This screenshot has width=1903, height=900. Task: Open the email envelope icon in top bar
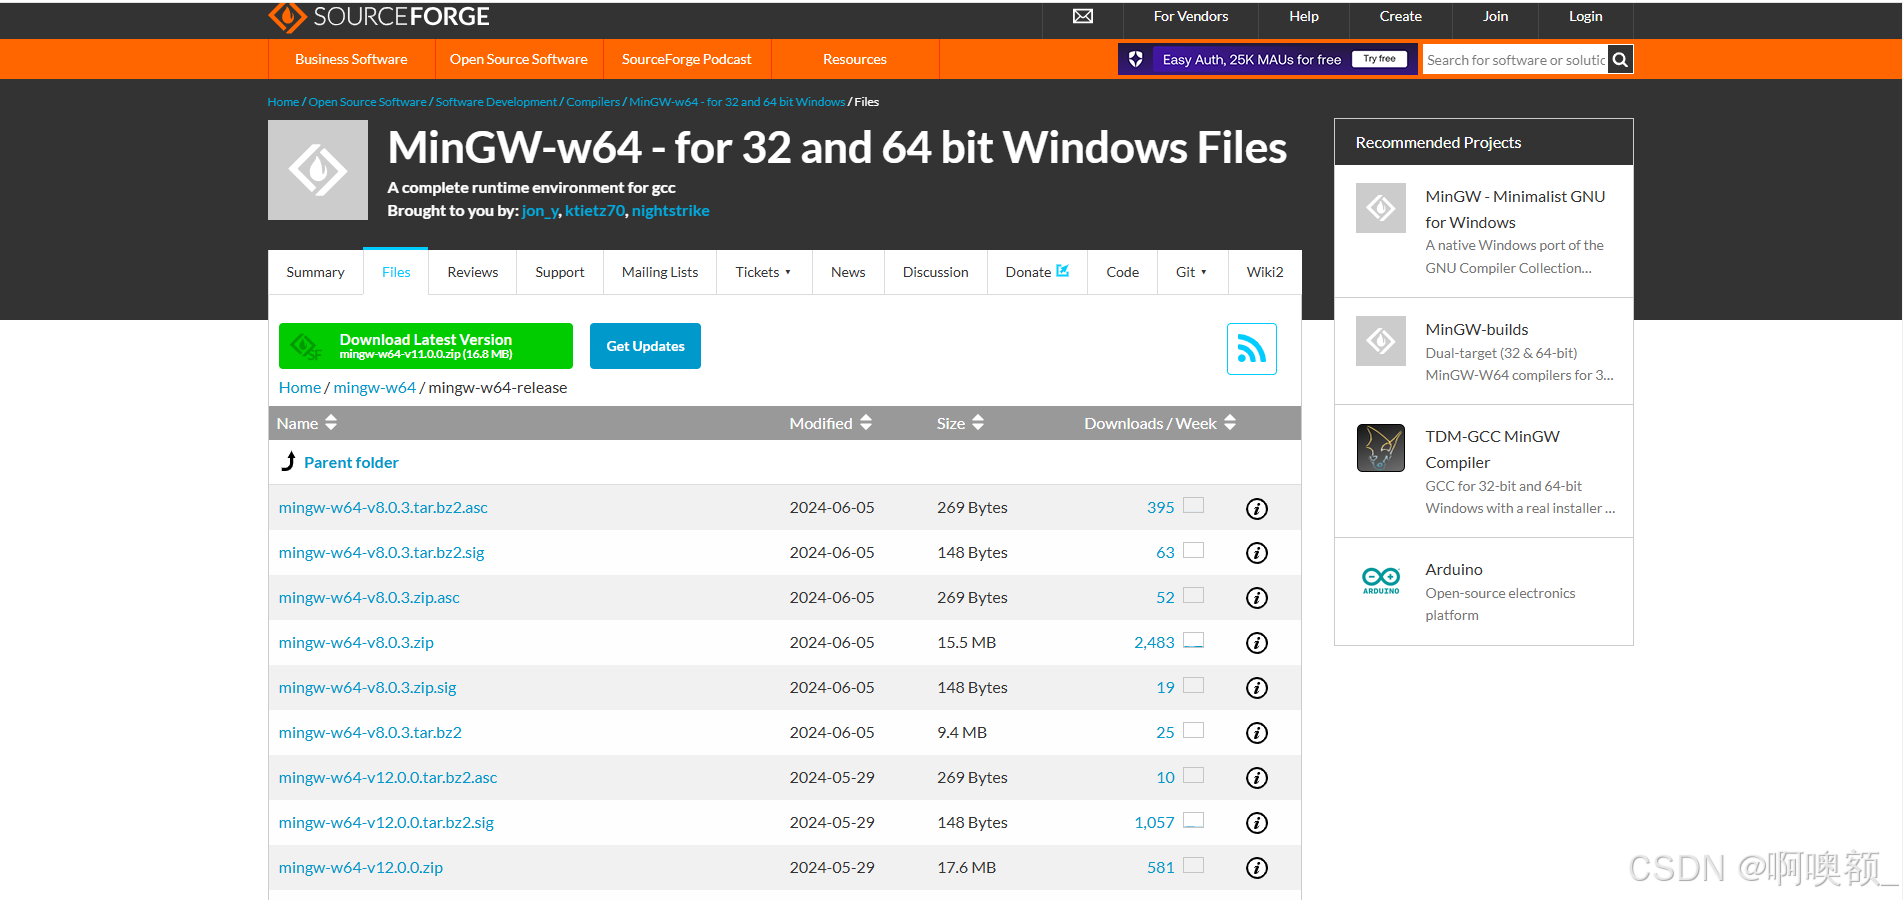1082,16
